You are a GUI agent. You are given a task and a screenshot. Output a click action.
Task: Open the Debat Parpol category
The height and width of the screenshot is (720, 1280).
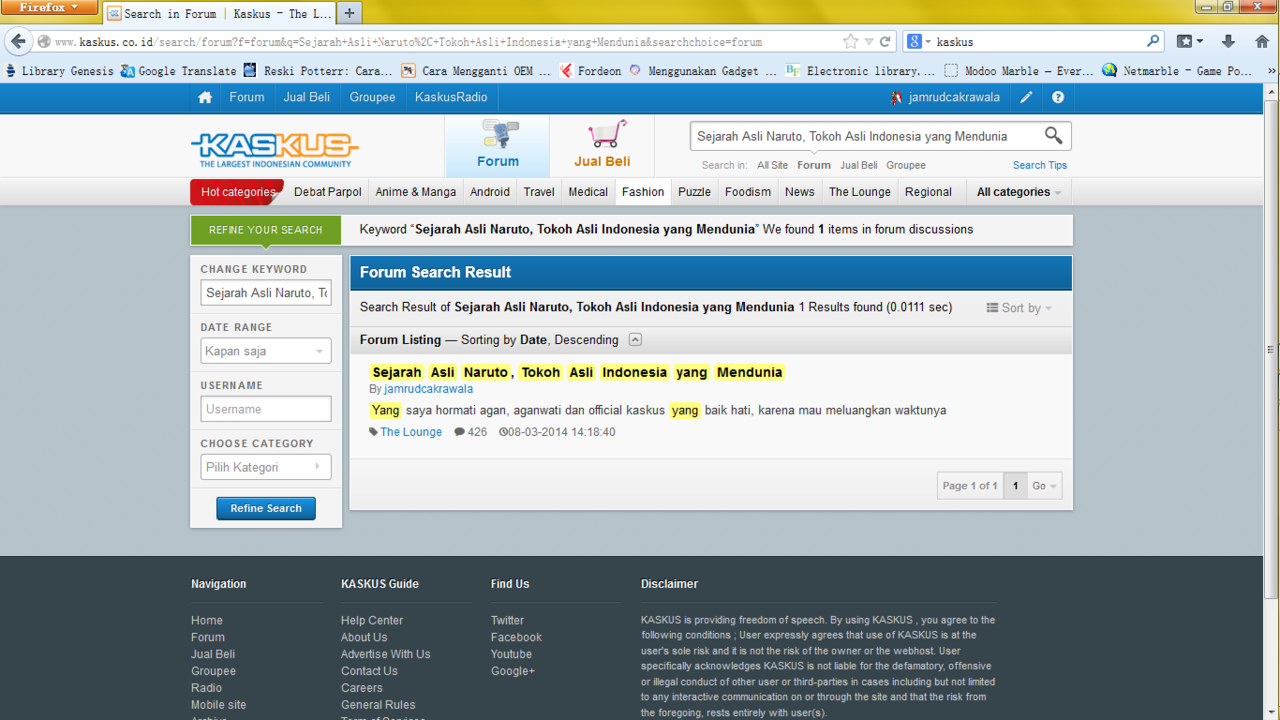click(328, 192)
